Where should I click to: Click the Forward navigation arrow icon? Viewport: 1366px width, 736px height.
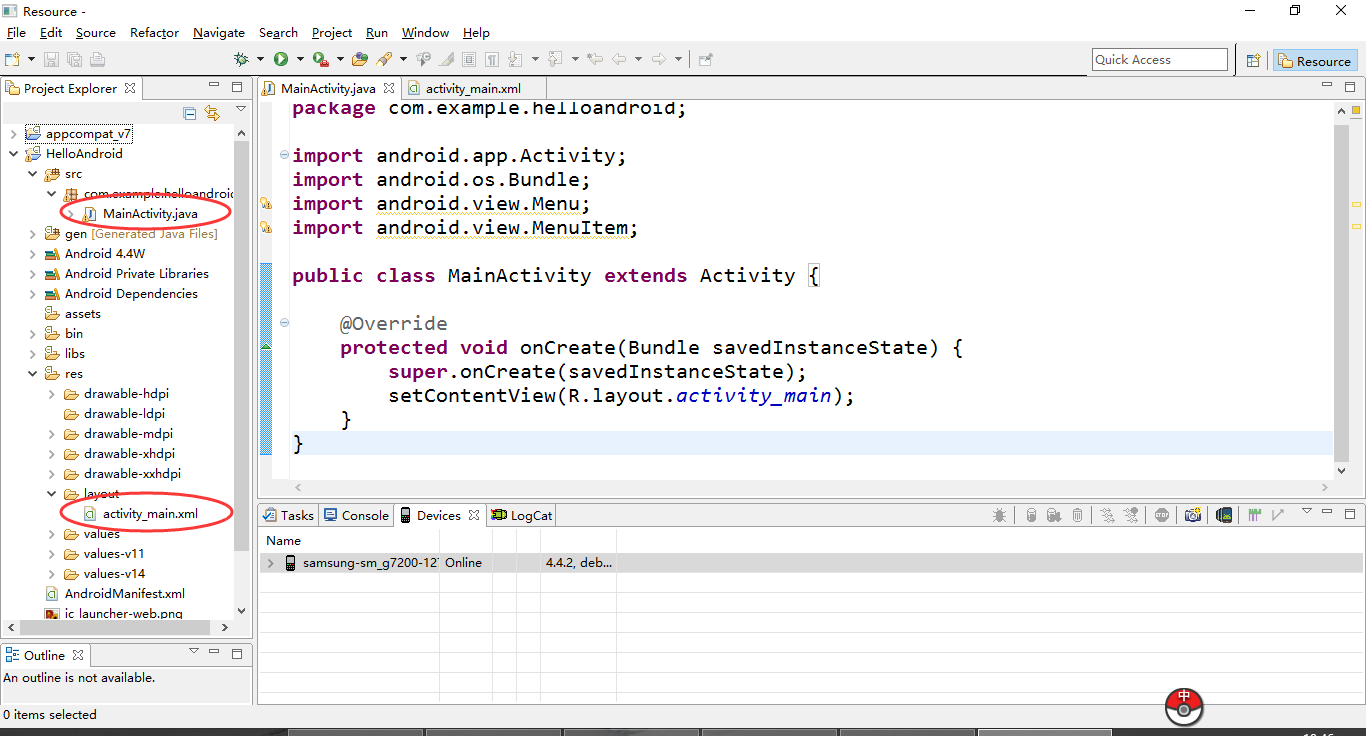click(659, 60)
